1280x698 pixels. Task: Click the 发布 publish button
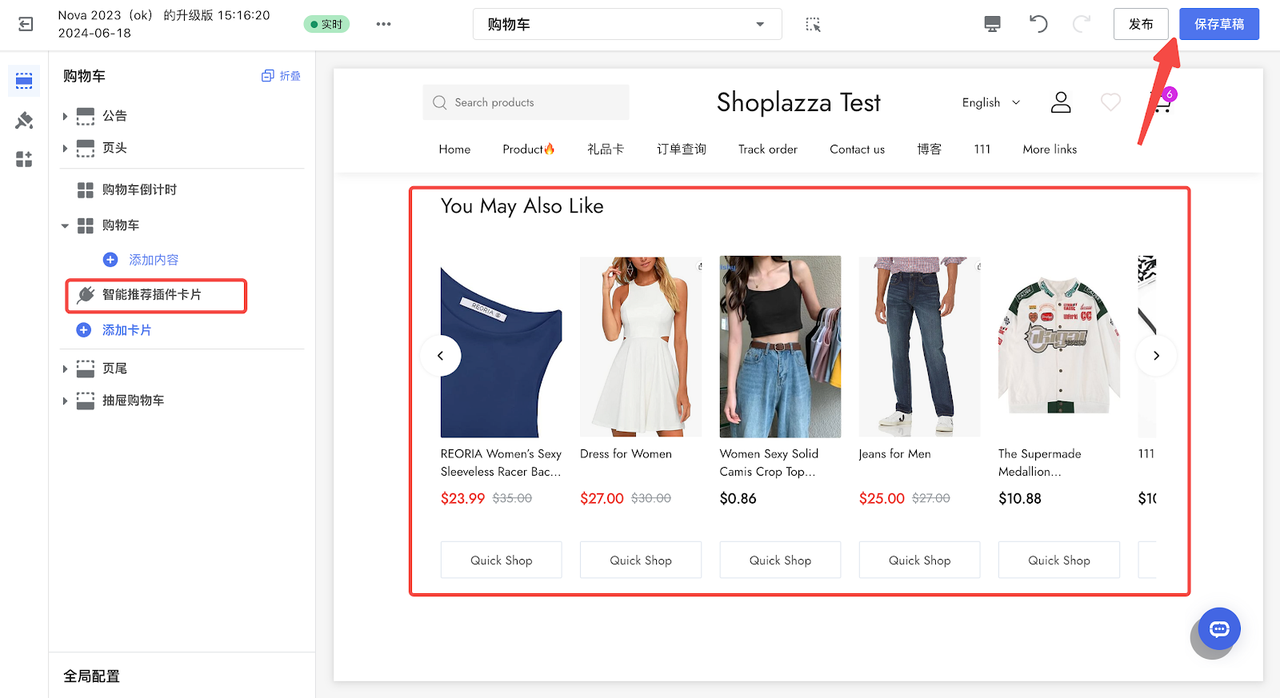(1141, 23)
